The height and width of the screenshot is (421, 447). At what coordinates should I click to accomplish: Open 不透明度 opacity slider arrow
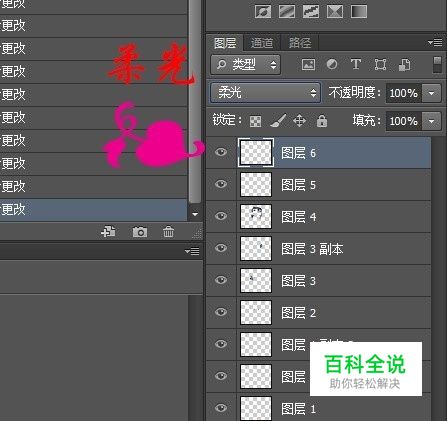coord(431,93)
